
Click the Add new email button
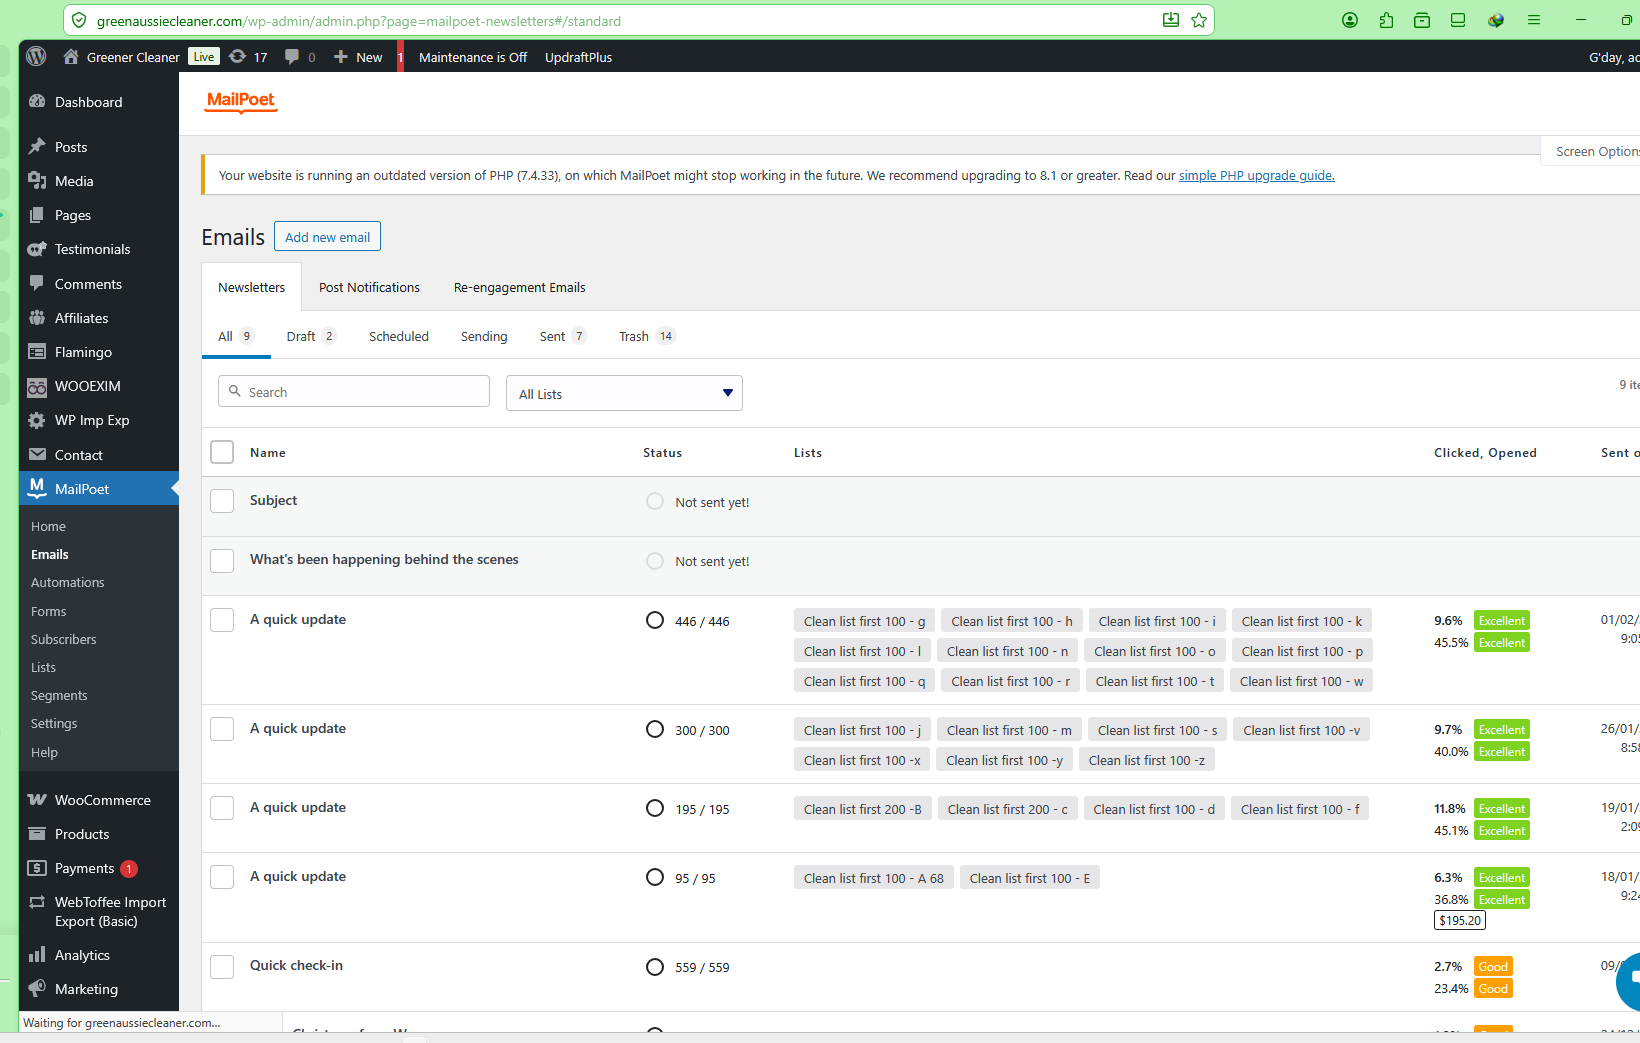(327, 237)
